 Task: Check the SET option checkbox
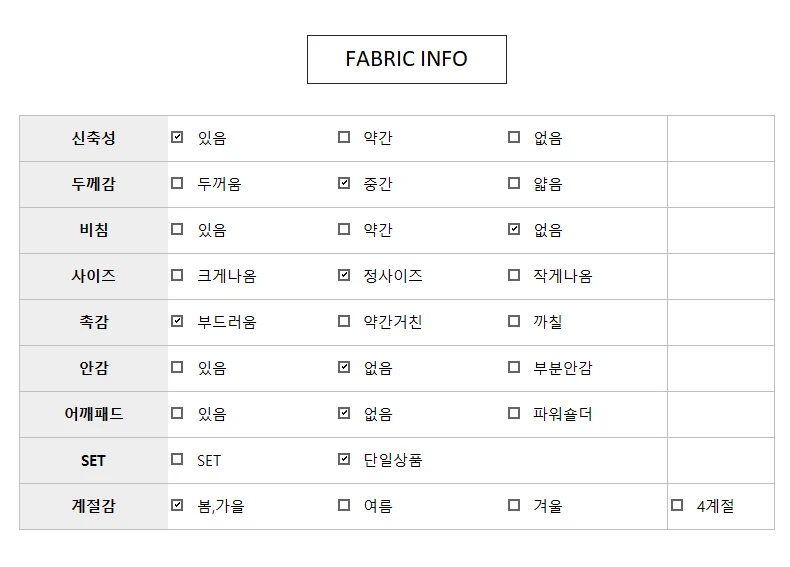click(x=177, y=459)
